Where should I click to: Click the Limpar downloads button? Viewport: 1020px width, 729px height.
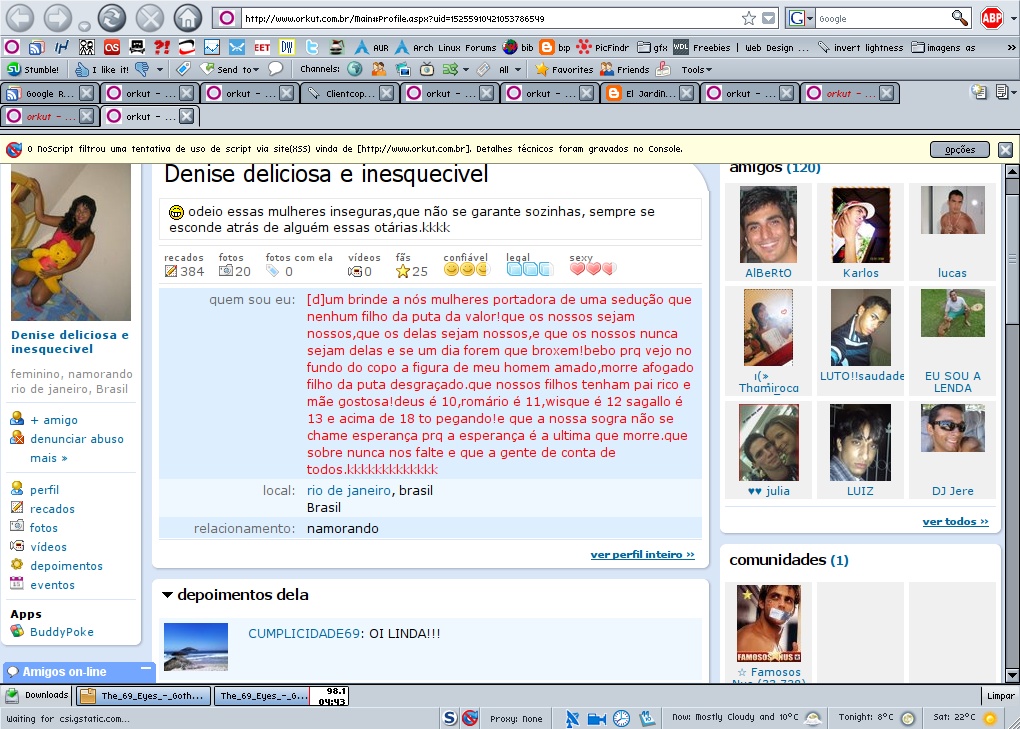pos(1000,696)
